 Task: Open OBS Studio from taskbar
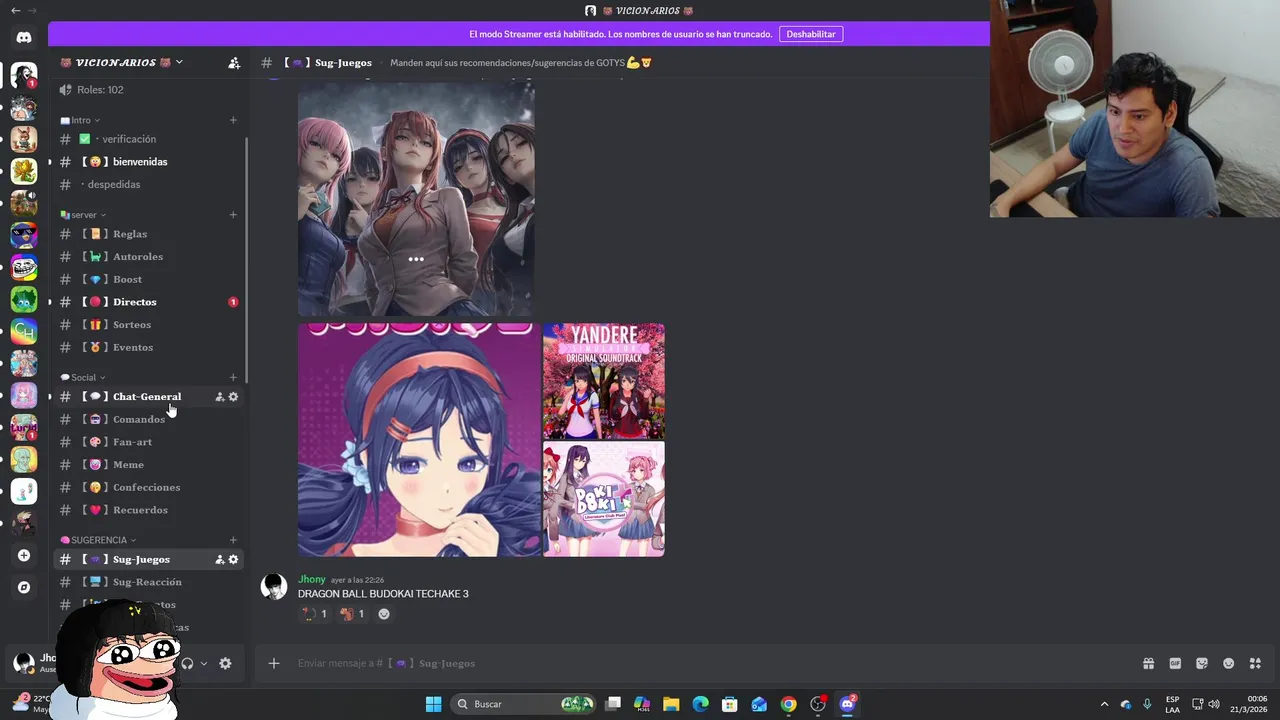(818, 704)
